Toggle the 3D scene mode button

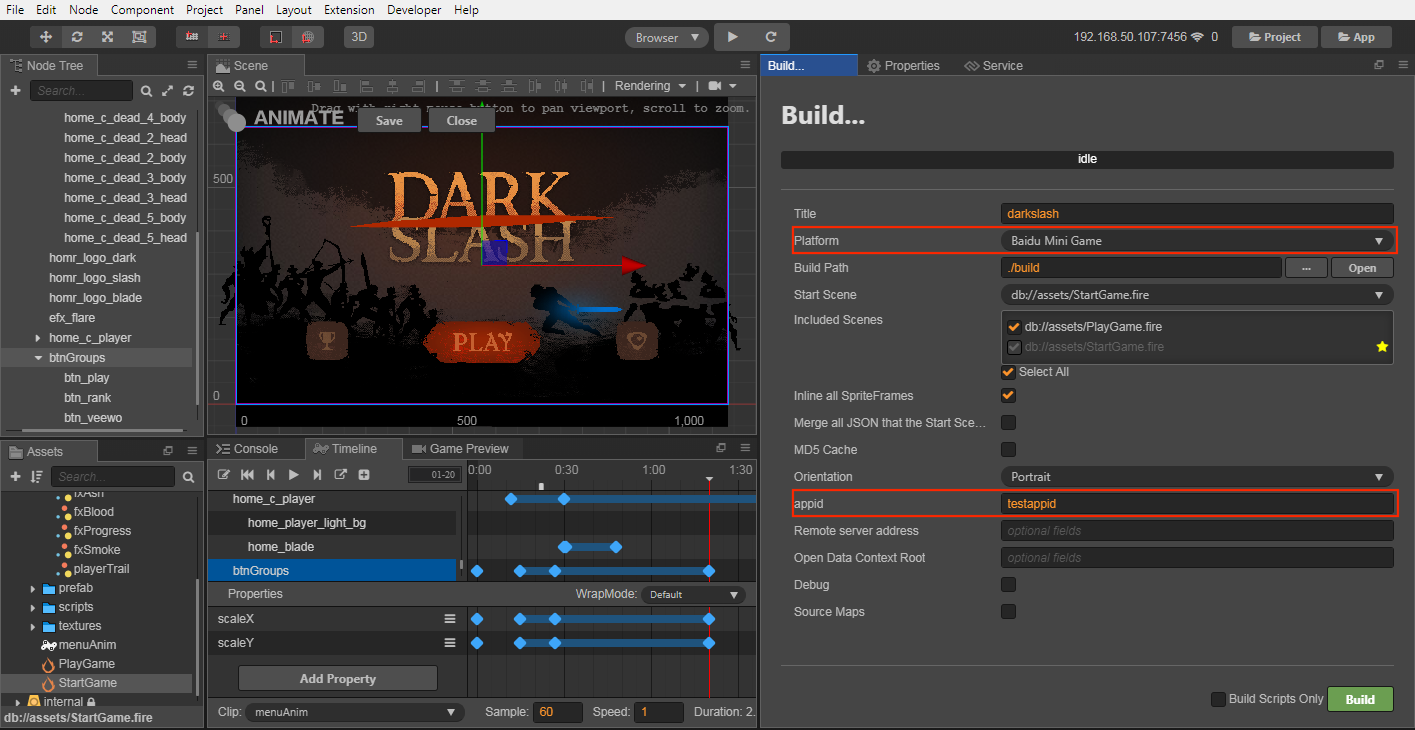(x=359, y=37)
